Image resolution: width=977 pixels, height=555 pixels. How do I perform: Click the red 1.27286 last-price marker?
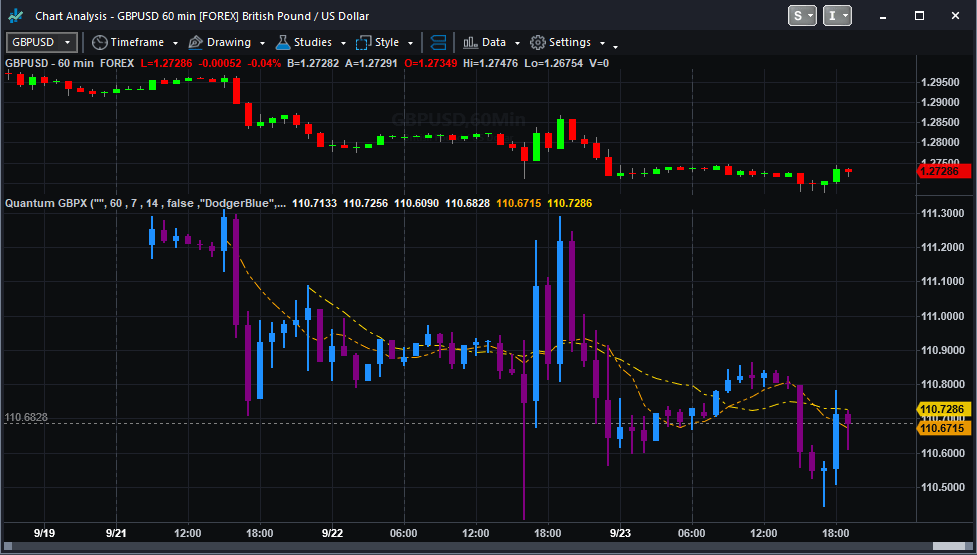[945, 171]
